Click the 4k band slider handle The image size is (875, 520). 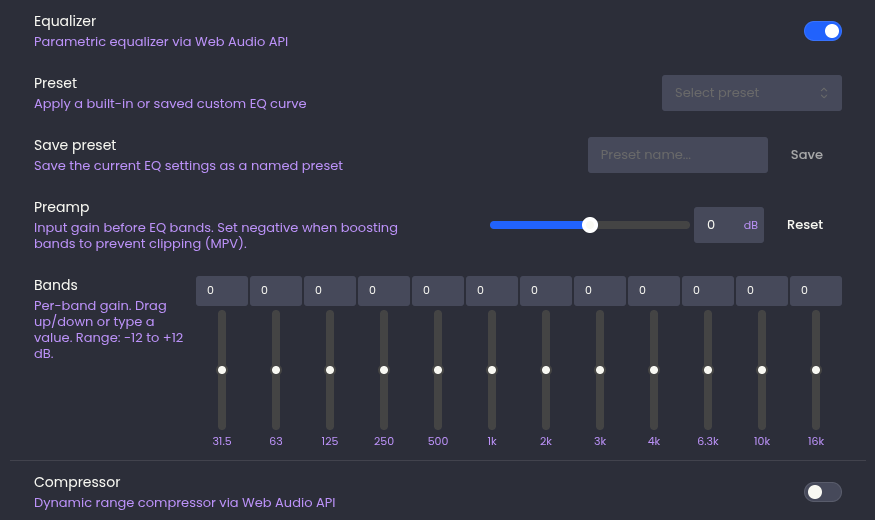pos(654,370)
